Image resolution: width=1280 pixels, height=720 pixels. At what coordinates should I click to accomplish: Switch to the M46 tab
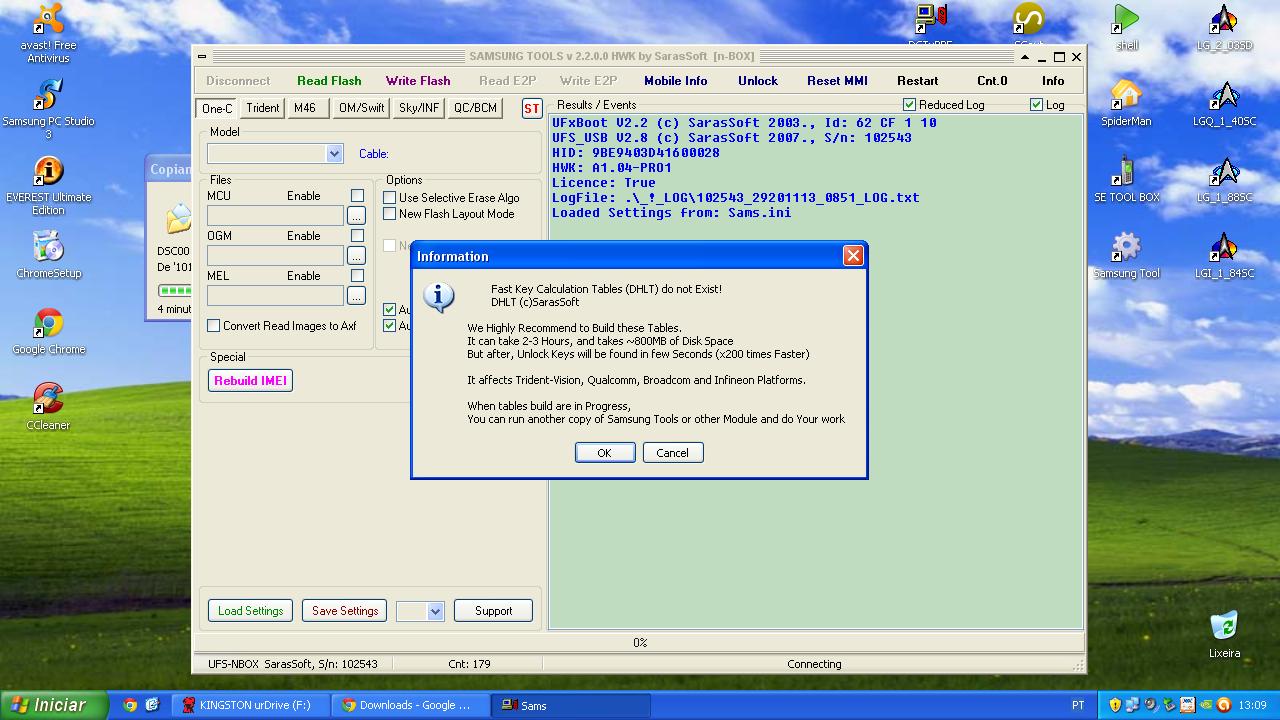pyautogui.click(x=308, y=108)
